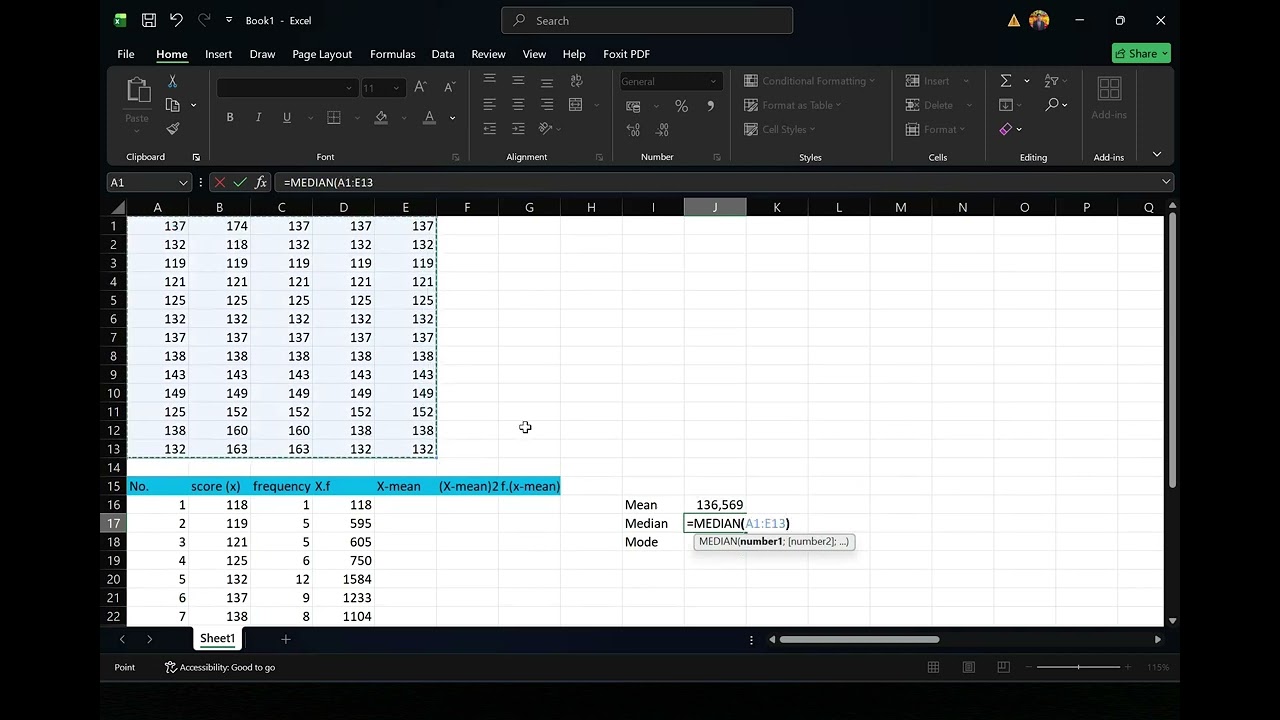Click Increase Decimal icon

[x=633, y=130]
